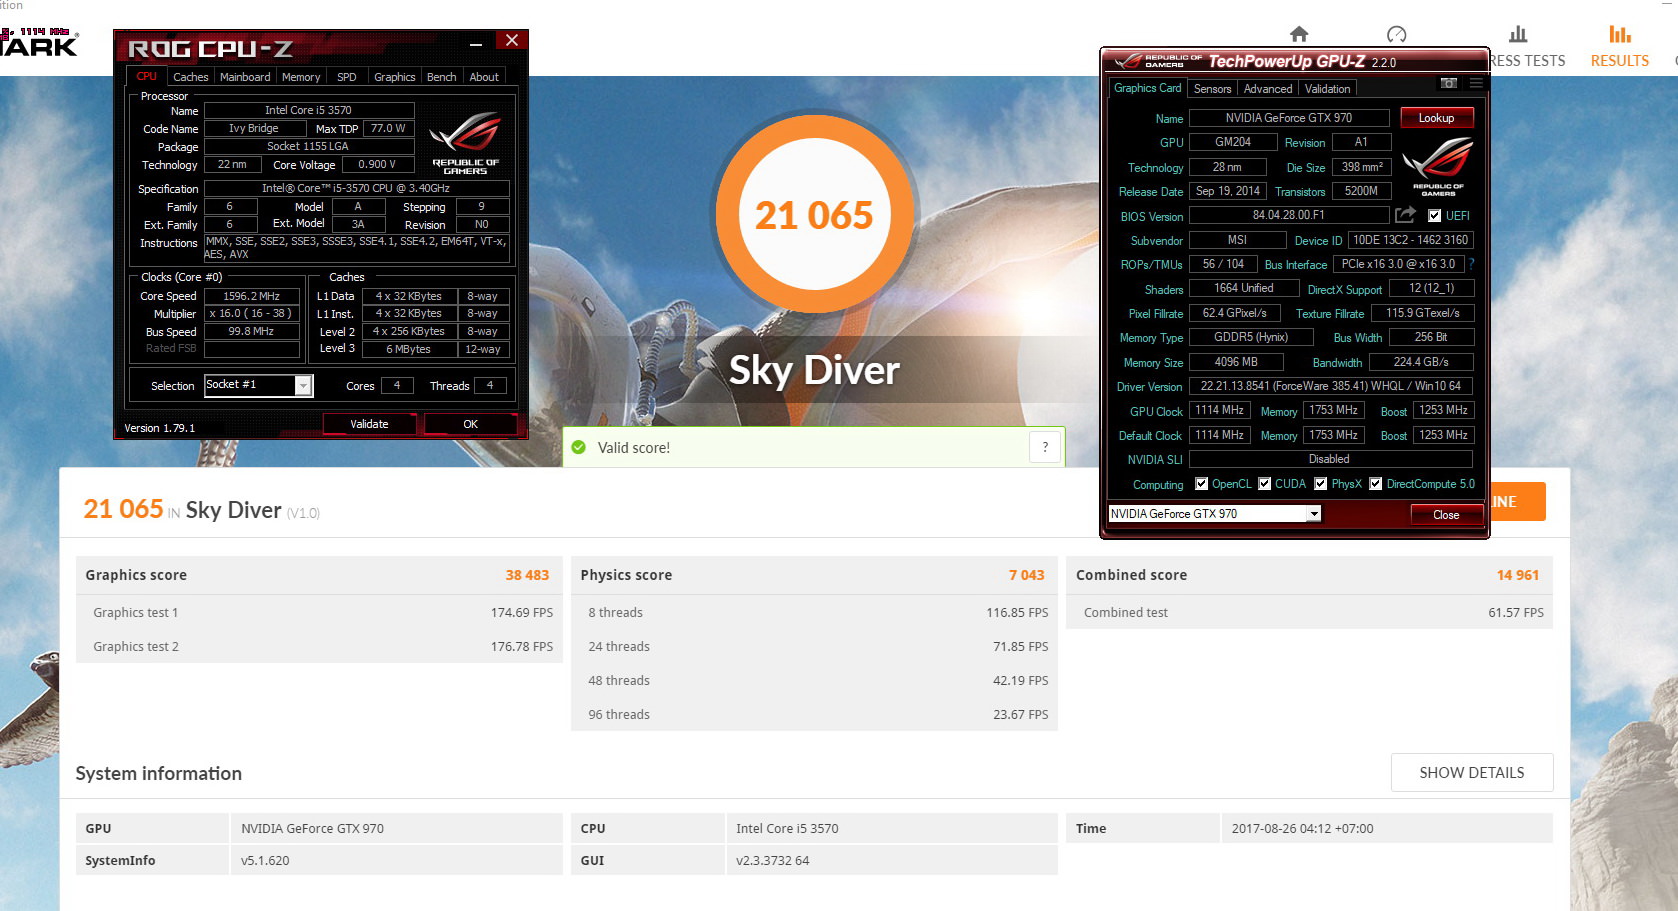Toggle the UEFI checkbox in GPU-Z
Image resolution: width=1678 pixels, height=911 pixels.
[x=1435, y=216]
